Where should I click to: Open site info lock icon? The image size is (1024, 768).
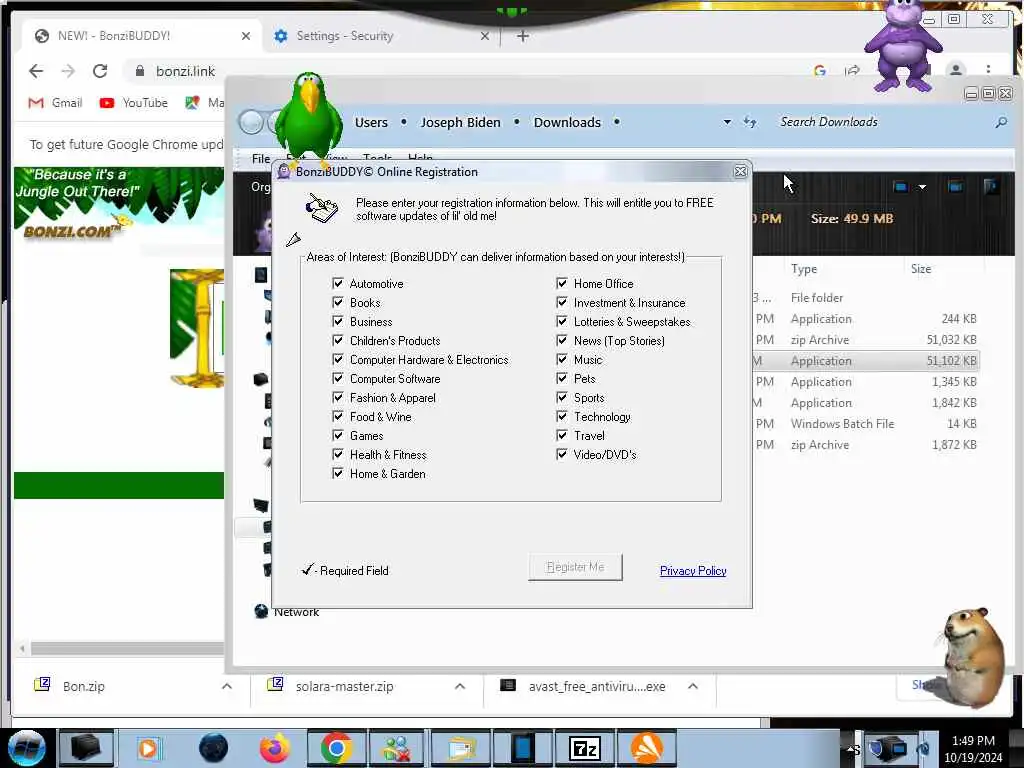point(139,71)
